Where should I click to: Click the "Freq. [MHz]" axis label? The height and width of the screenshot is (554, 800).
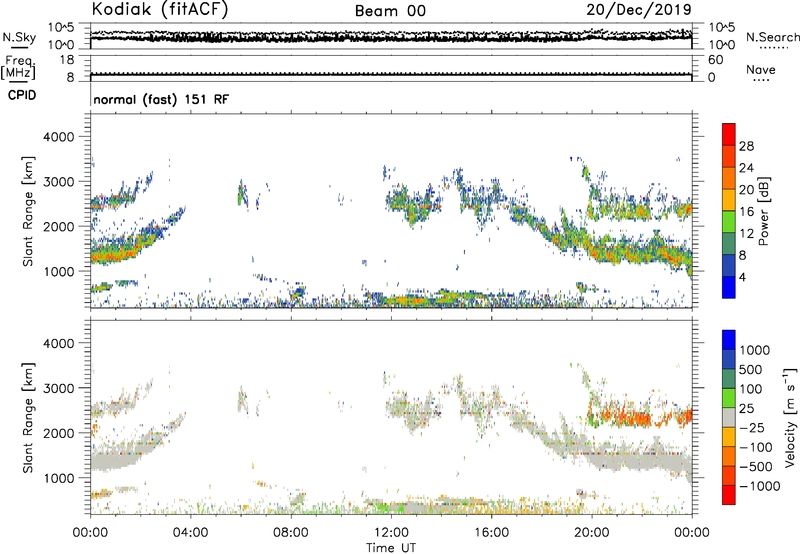pos(19,67)
